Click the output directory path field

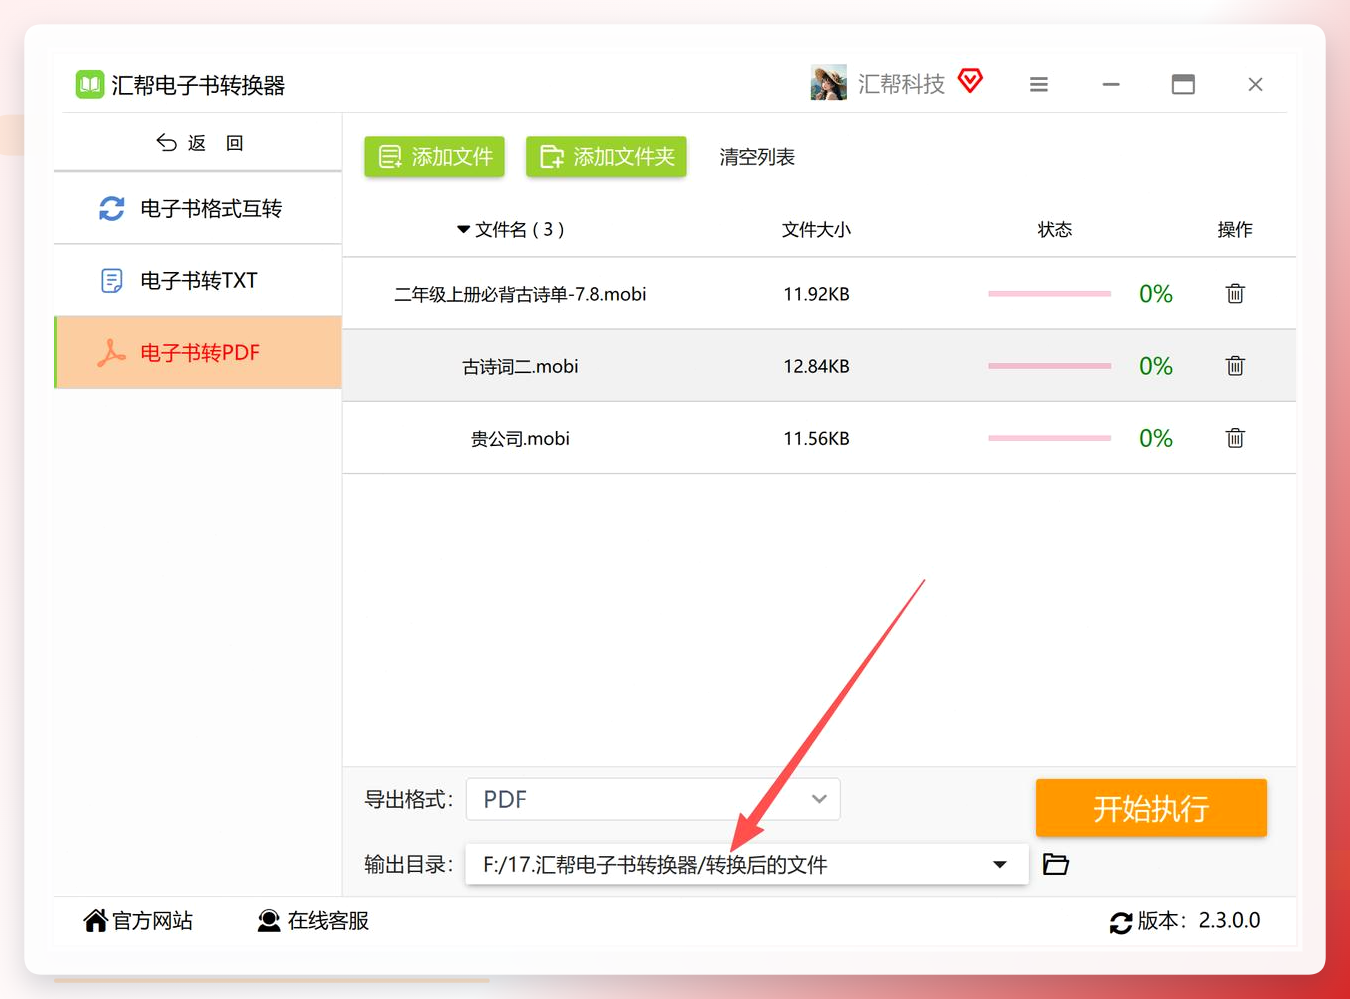pos(747,864)
